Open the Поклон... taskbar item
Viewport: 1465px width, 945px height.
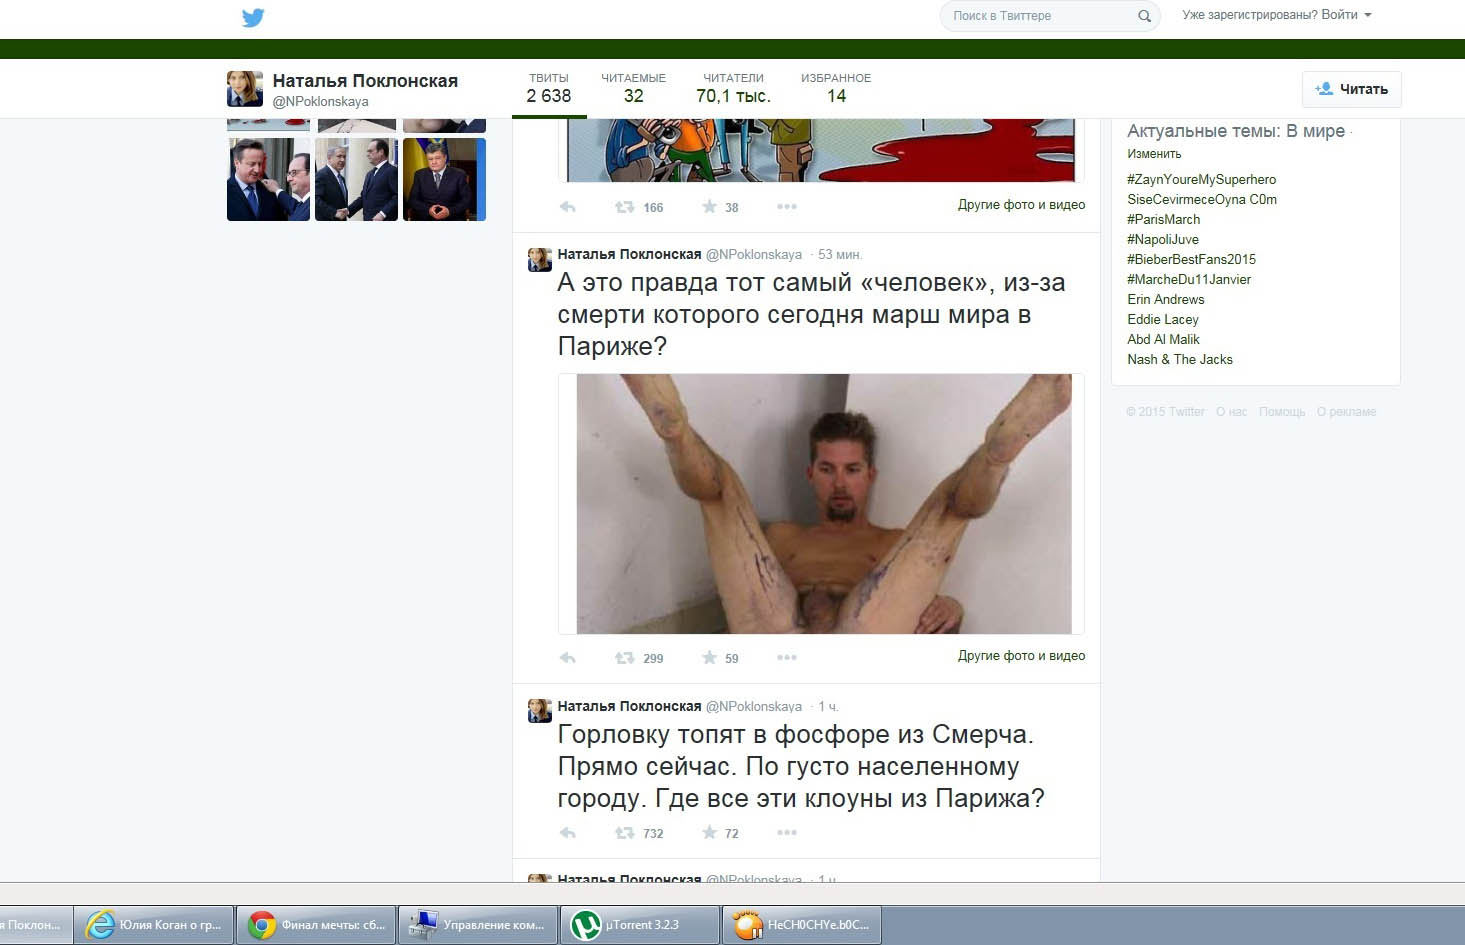[35, 925]
